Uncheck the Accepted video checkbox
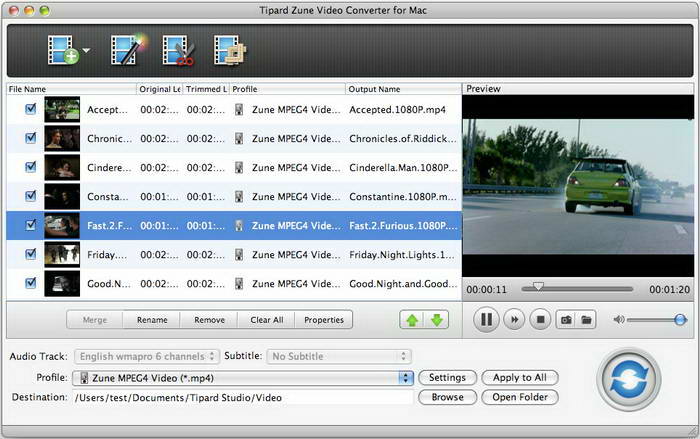700x439 pixels. point(30,109)
